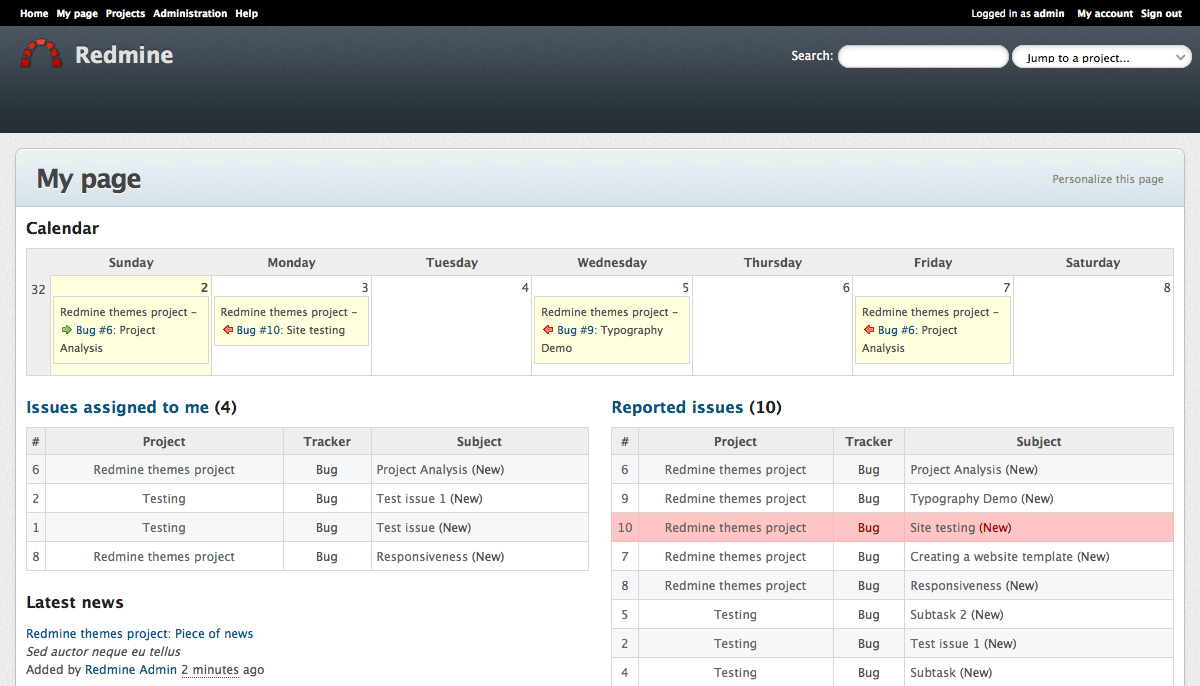Open 'Testing' project in reported issue #5 row

coord(735,614)
